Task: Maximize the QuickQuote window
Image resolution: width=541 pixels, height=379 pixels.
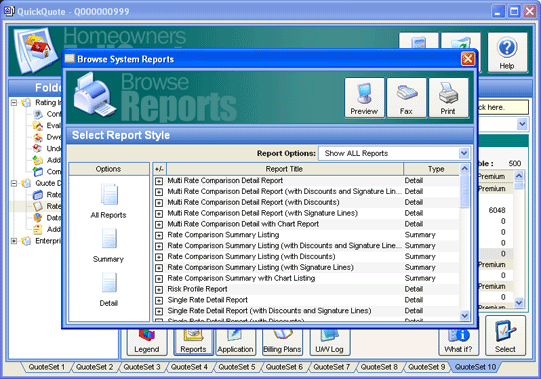Action: pos(514,11)
